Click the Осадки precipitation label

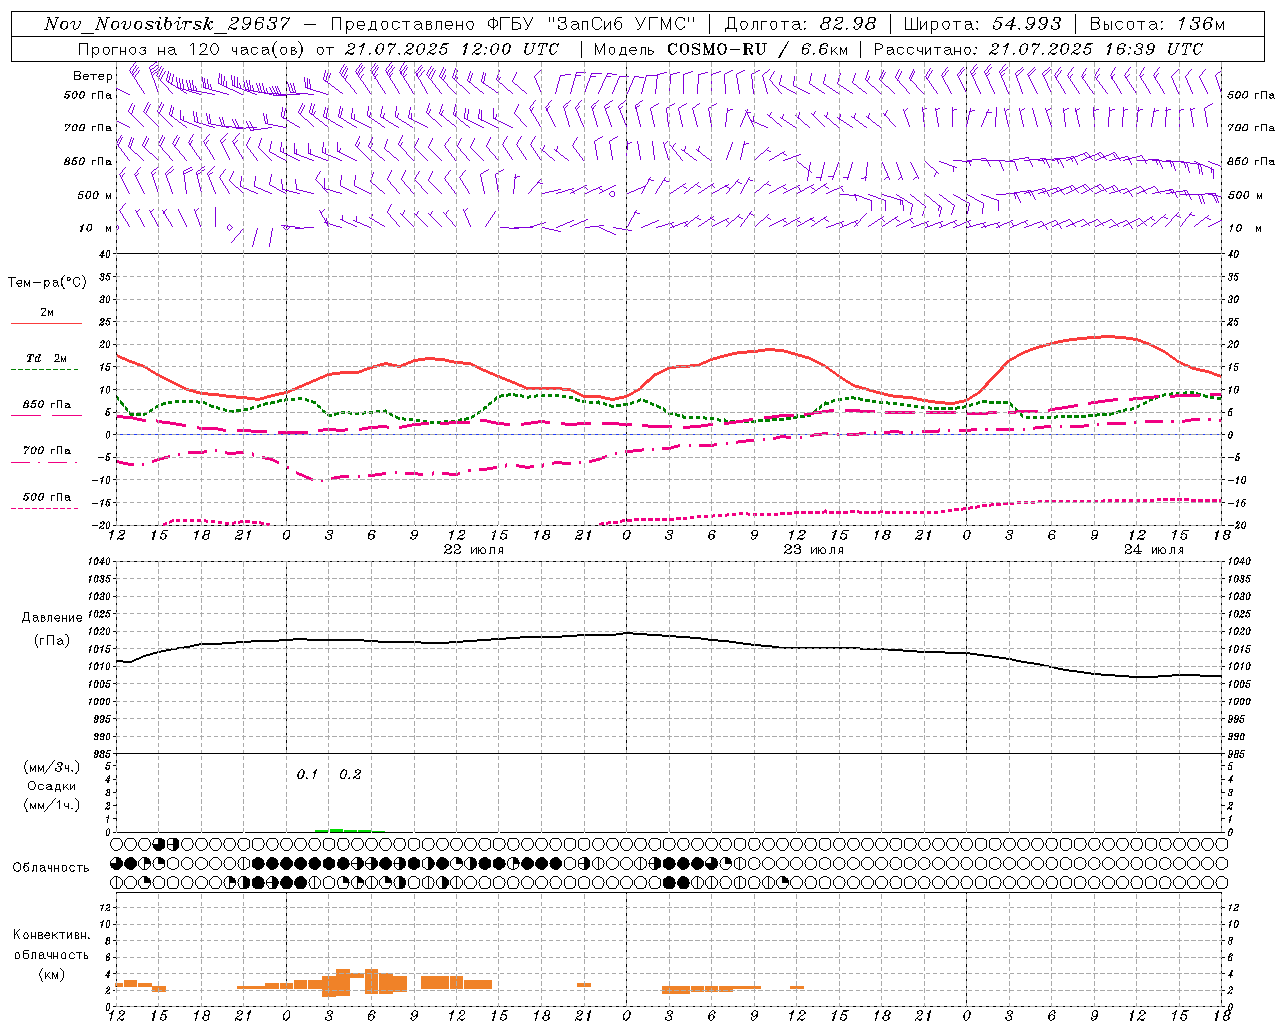[52, 786]
